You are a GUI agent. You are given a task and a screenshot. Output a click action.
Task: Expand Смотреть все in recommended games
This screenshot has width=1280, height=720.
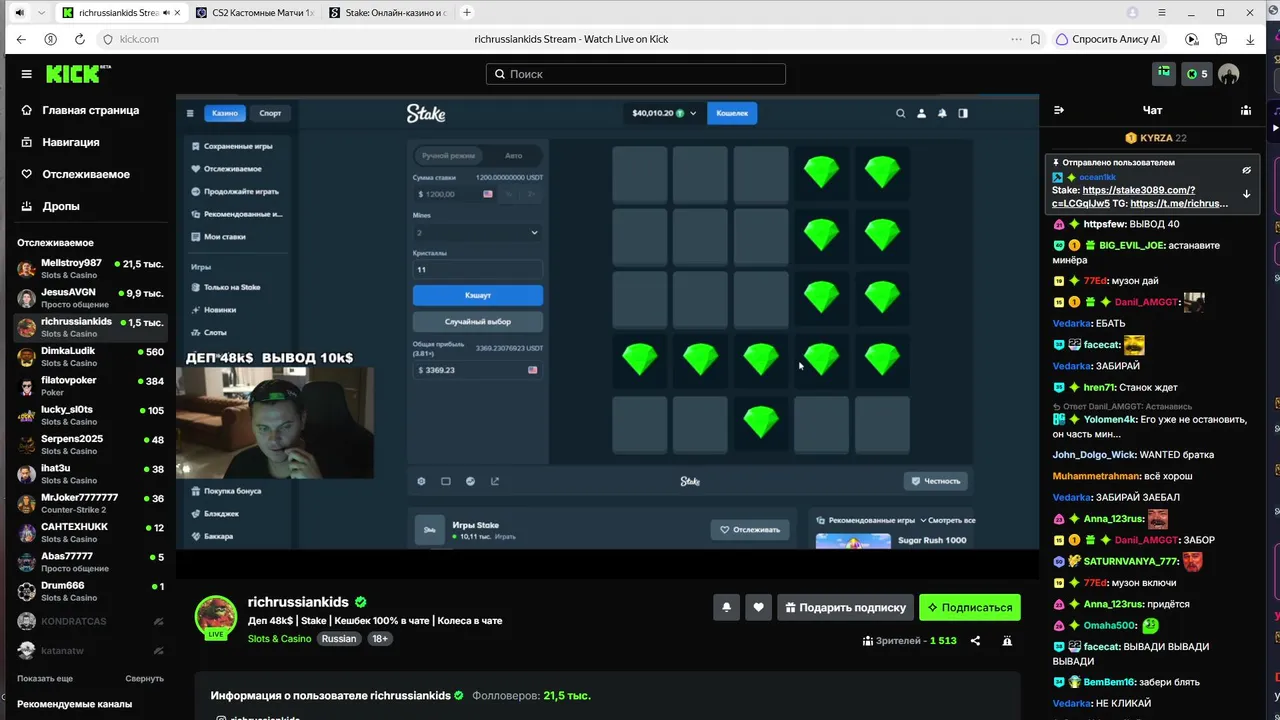(951, 520)
